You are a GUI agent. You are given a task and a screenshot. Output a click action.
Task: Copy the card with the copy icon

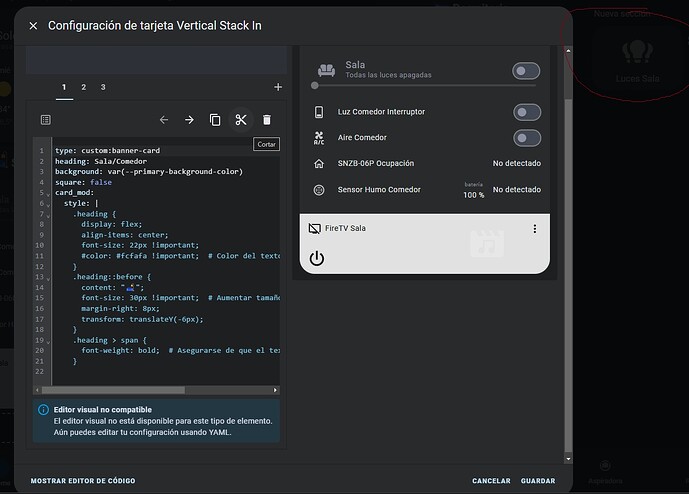215,120
